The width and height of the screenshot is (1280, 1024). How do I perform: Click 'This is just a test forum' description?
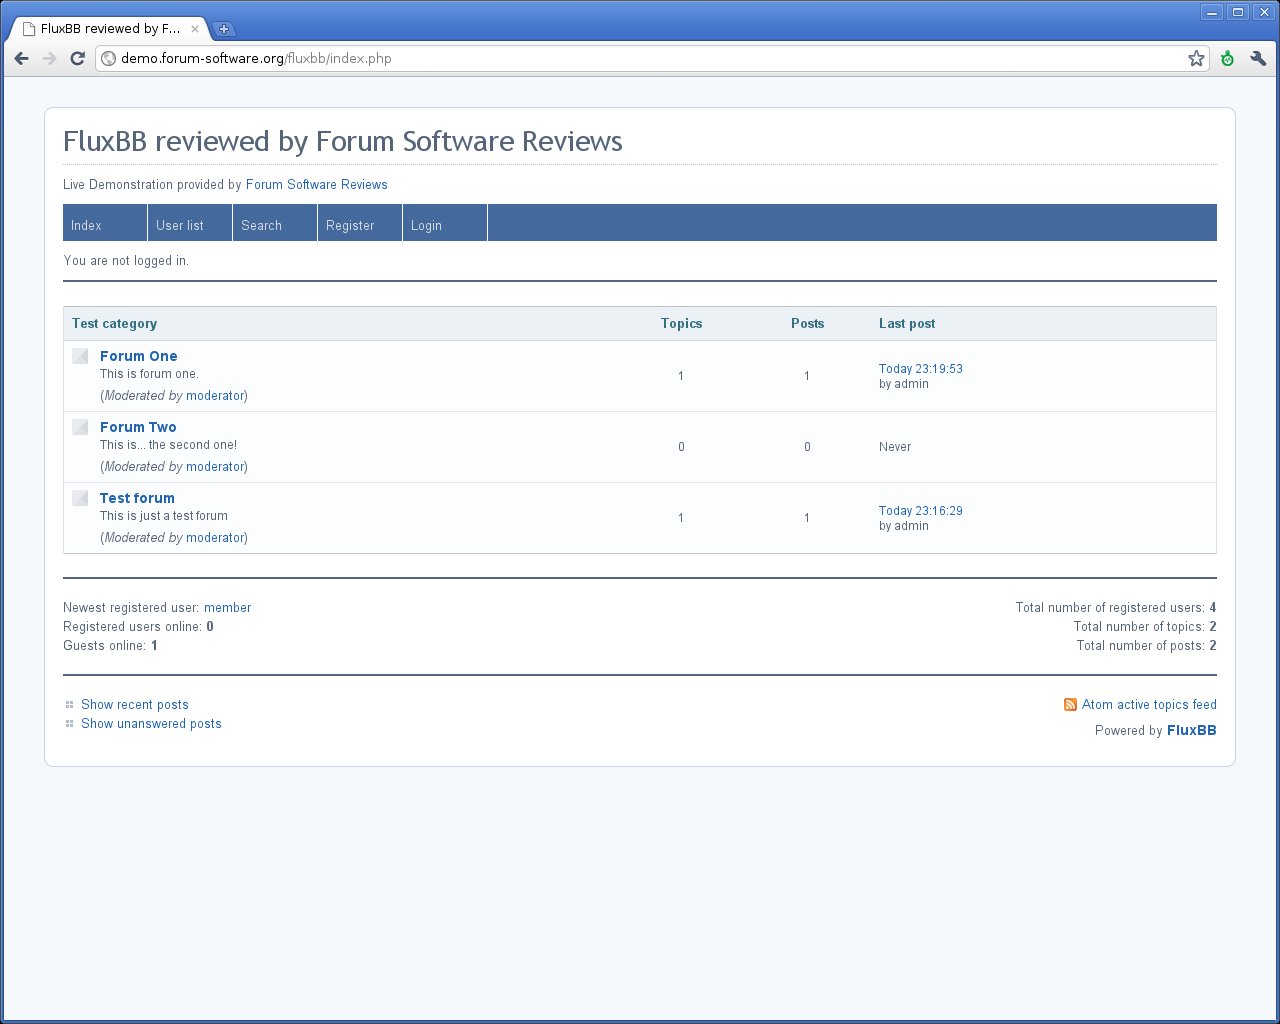164,516
